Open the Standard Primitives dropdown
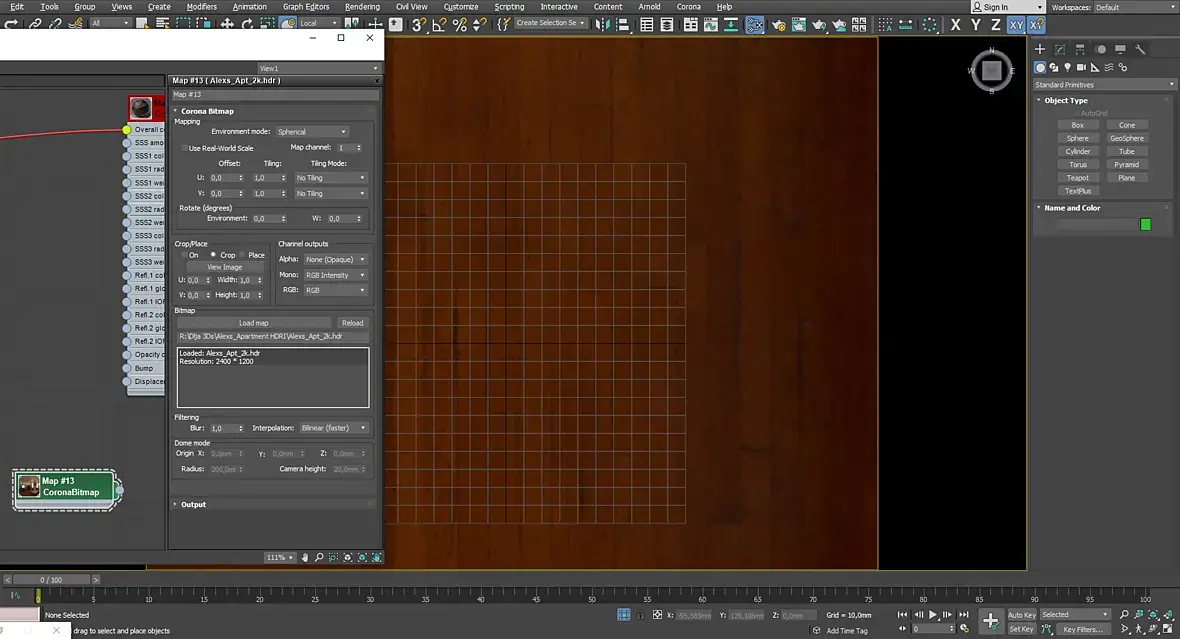 click(1104, 85)
